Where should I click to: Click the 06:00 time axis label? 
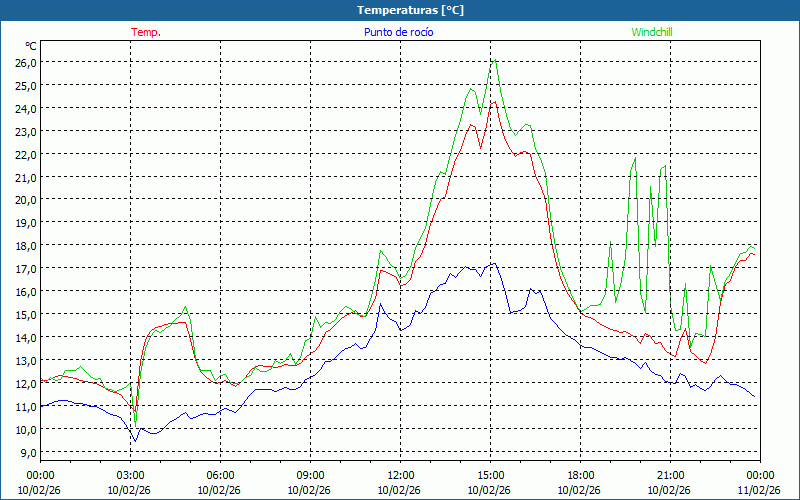220,475
